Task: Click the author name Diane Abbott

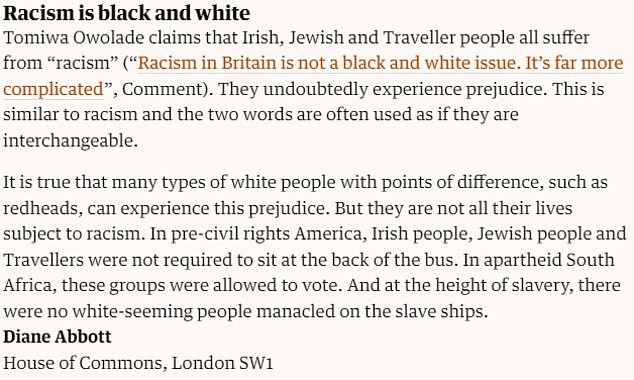Action: click(57, 337)
